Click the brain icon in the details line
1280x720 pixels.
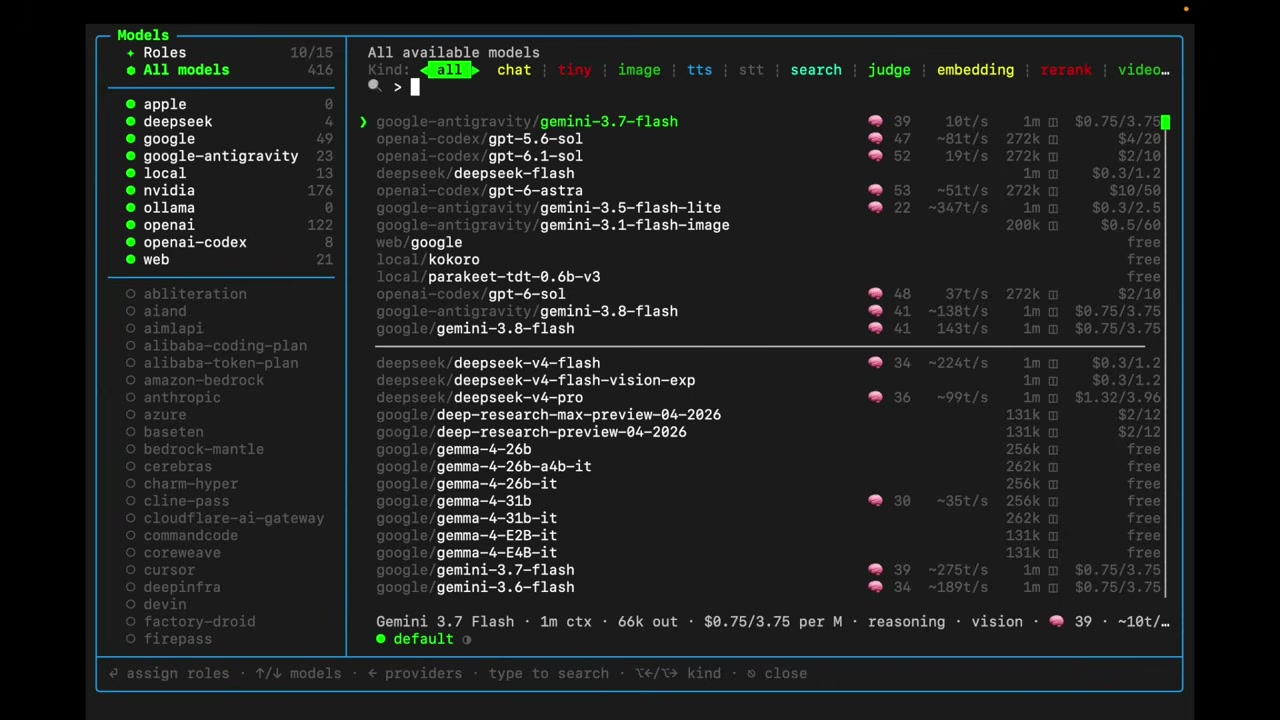1057,622
